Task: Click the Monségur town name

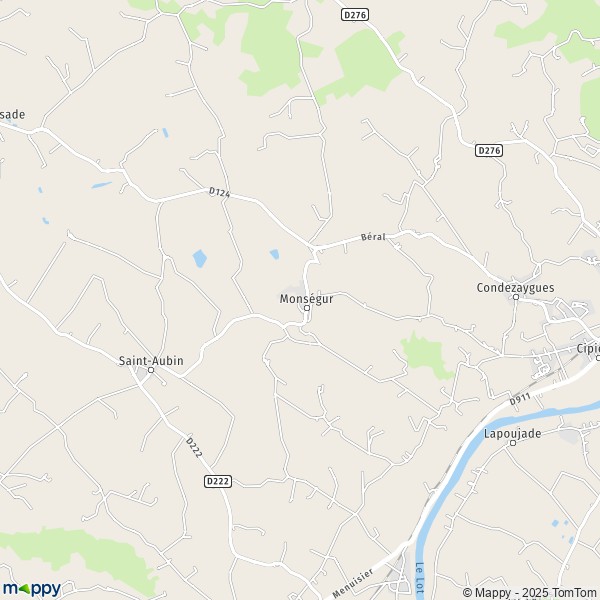Action: 306,299
